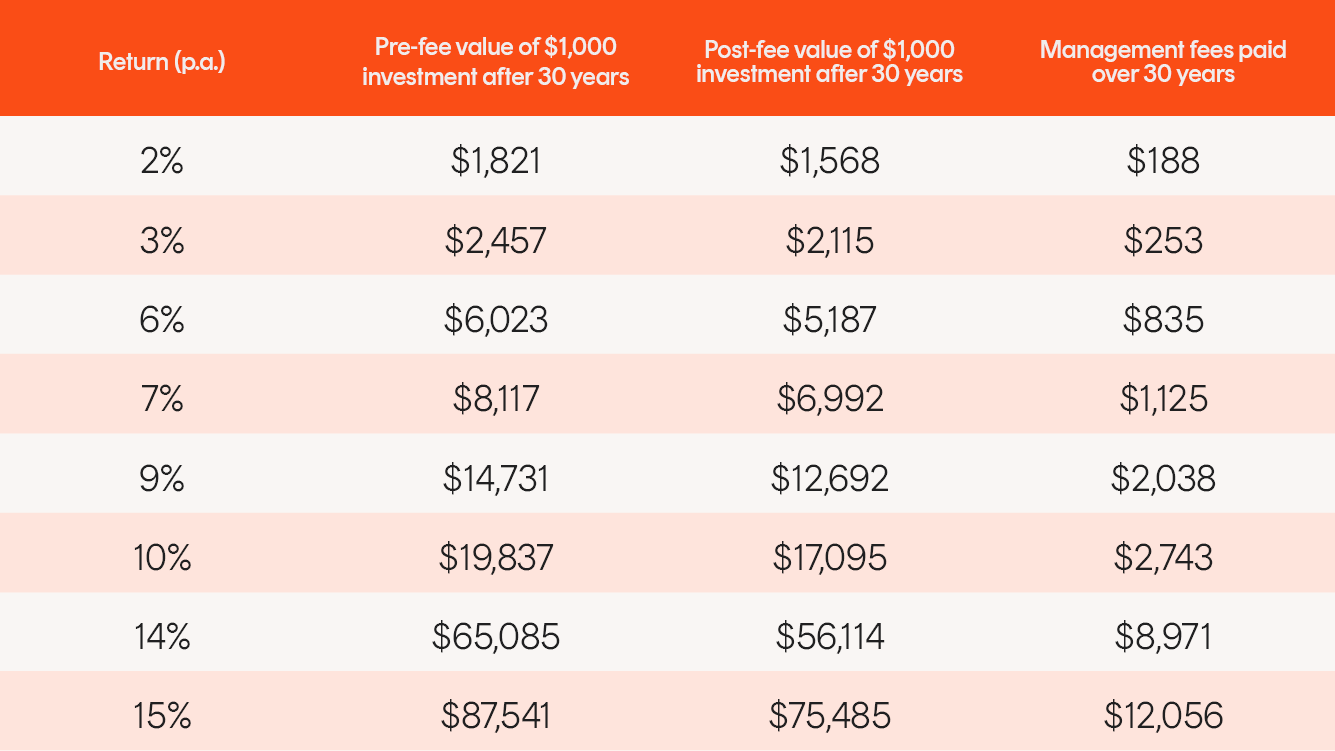
Task: Click the $2,115 post-fee value
Action: point(830,240)
